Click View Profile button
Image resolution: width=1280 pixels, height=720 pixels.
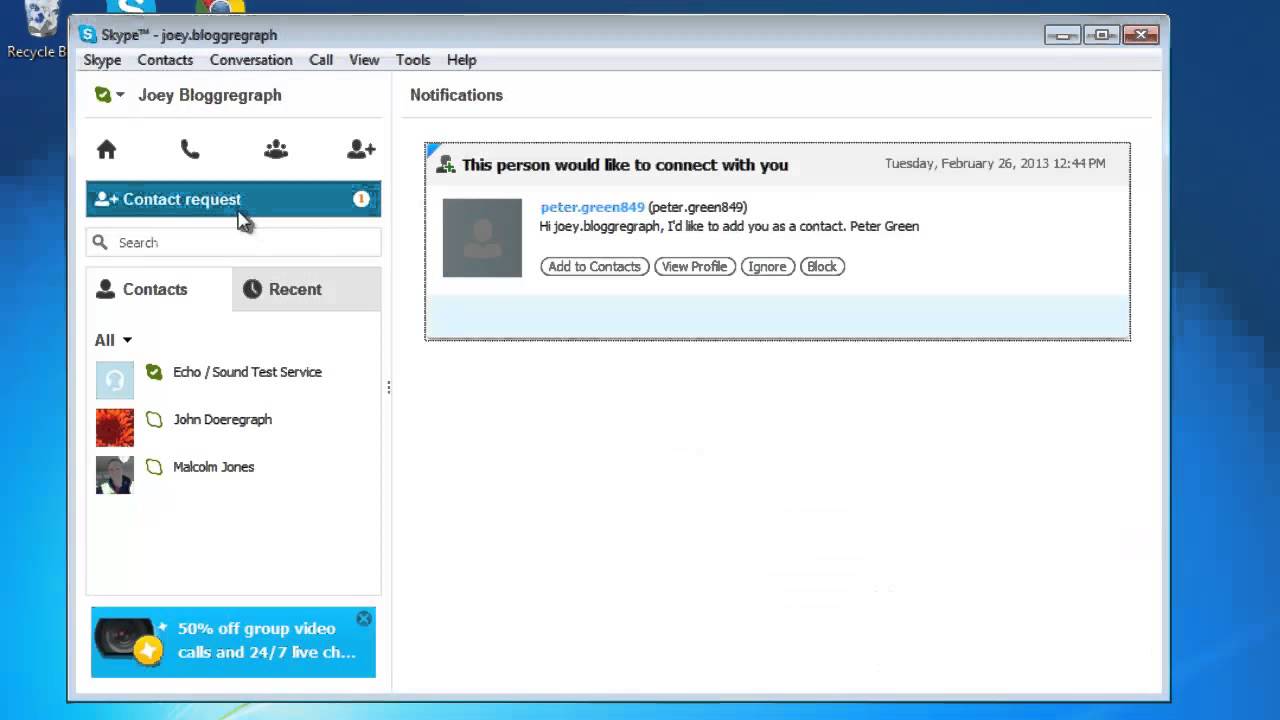coord(694,266)
